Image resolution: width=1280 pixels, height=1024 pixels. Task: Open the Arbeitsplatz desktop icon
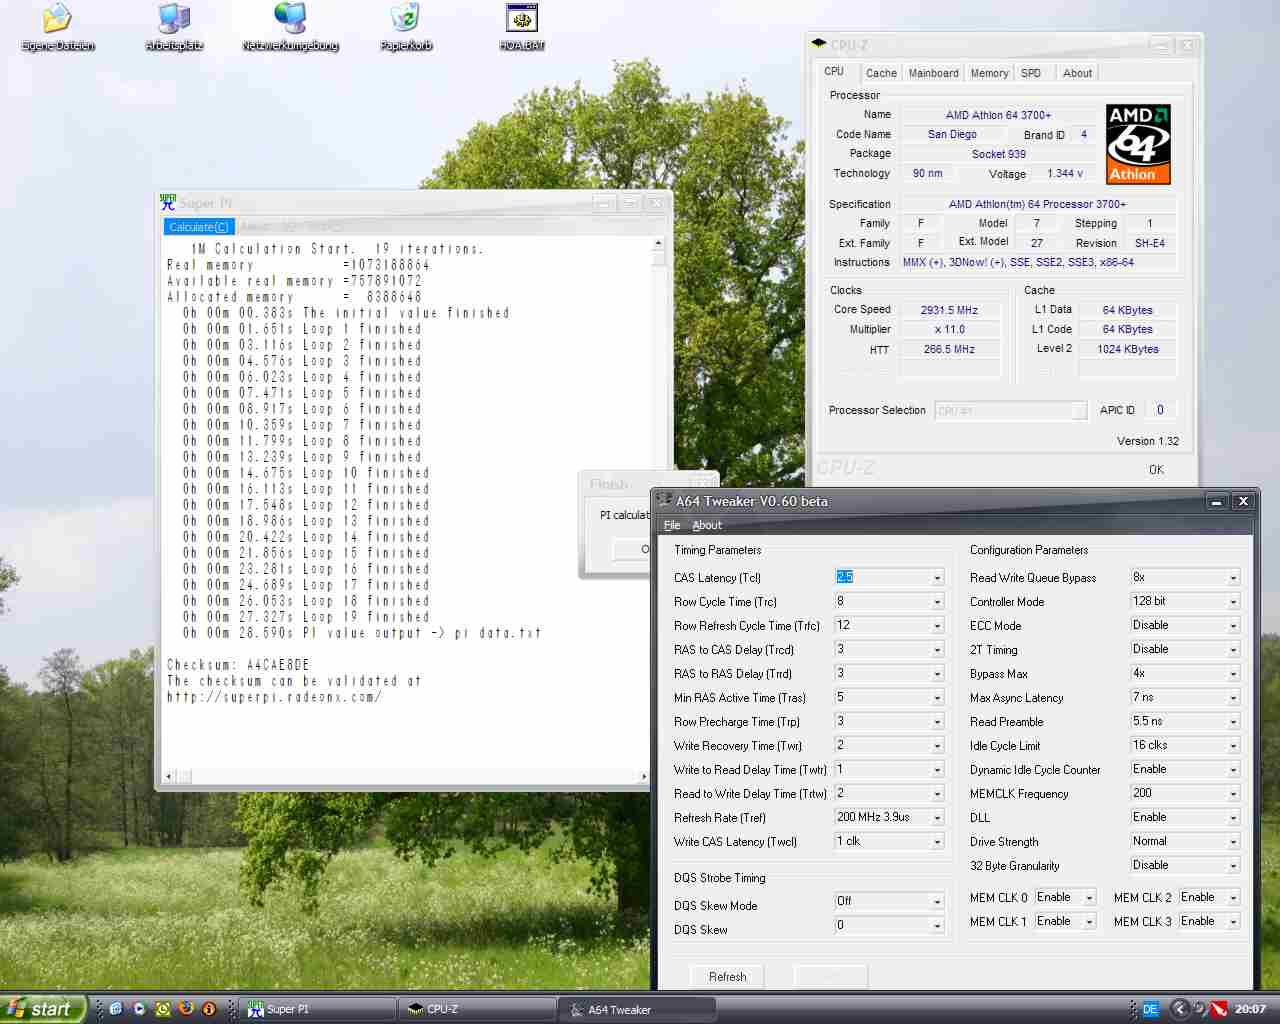174,27
